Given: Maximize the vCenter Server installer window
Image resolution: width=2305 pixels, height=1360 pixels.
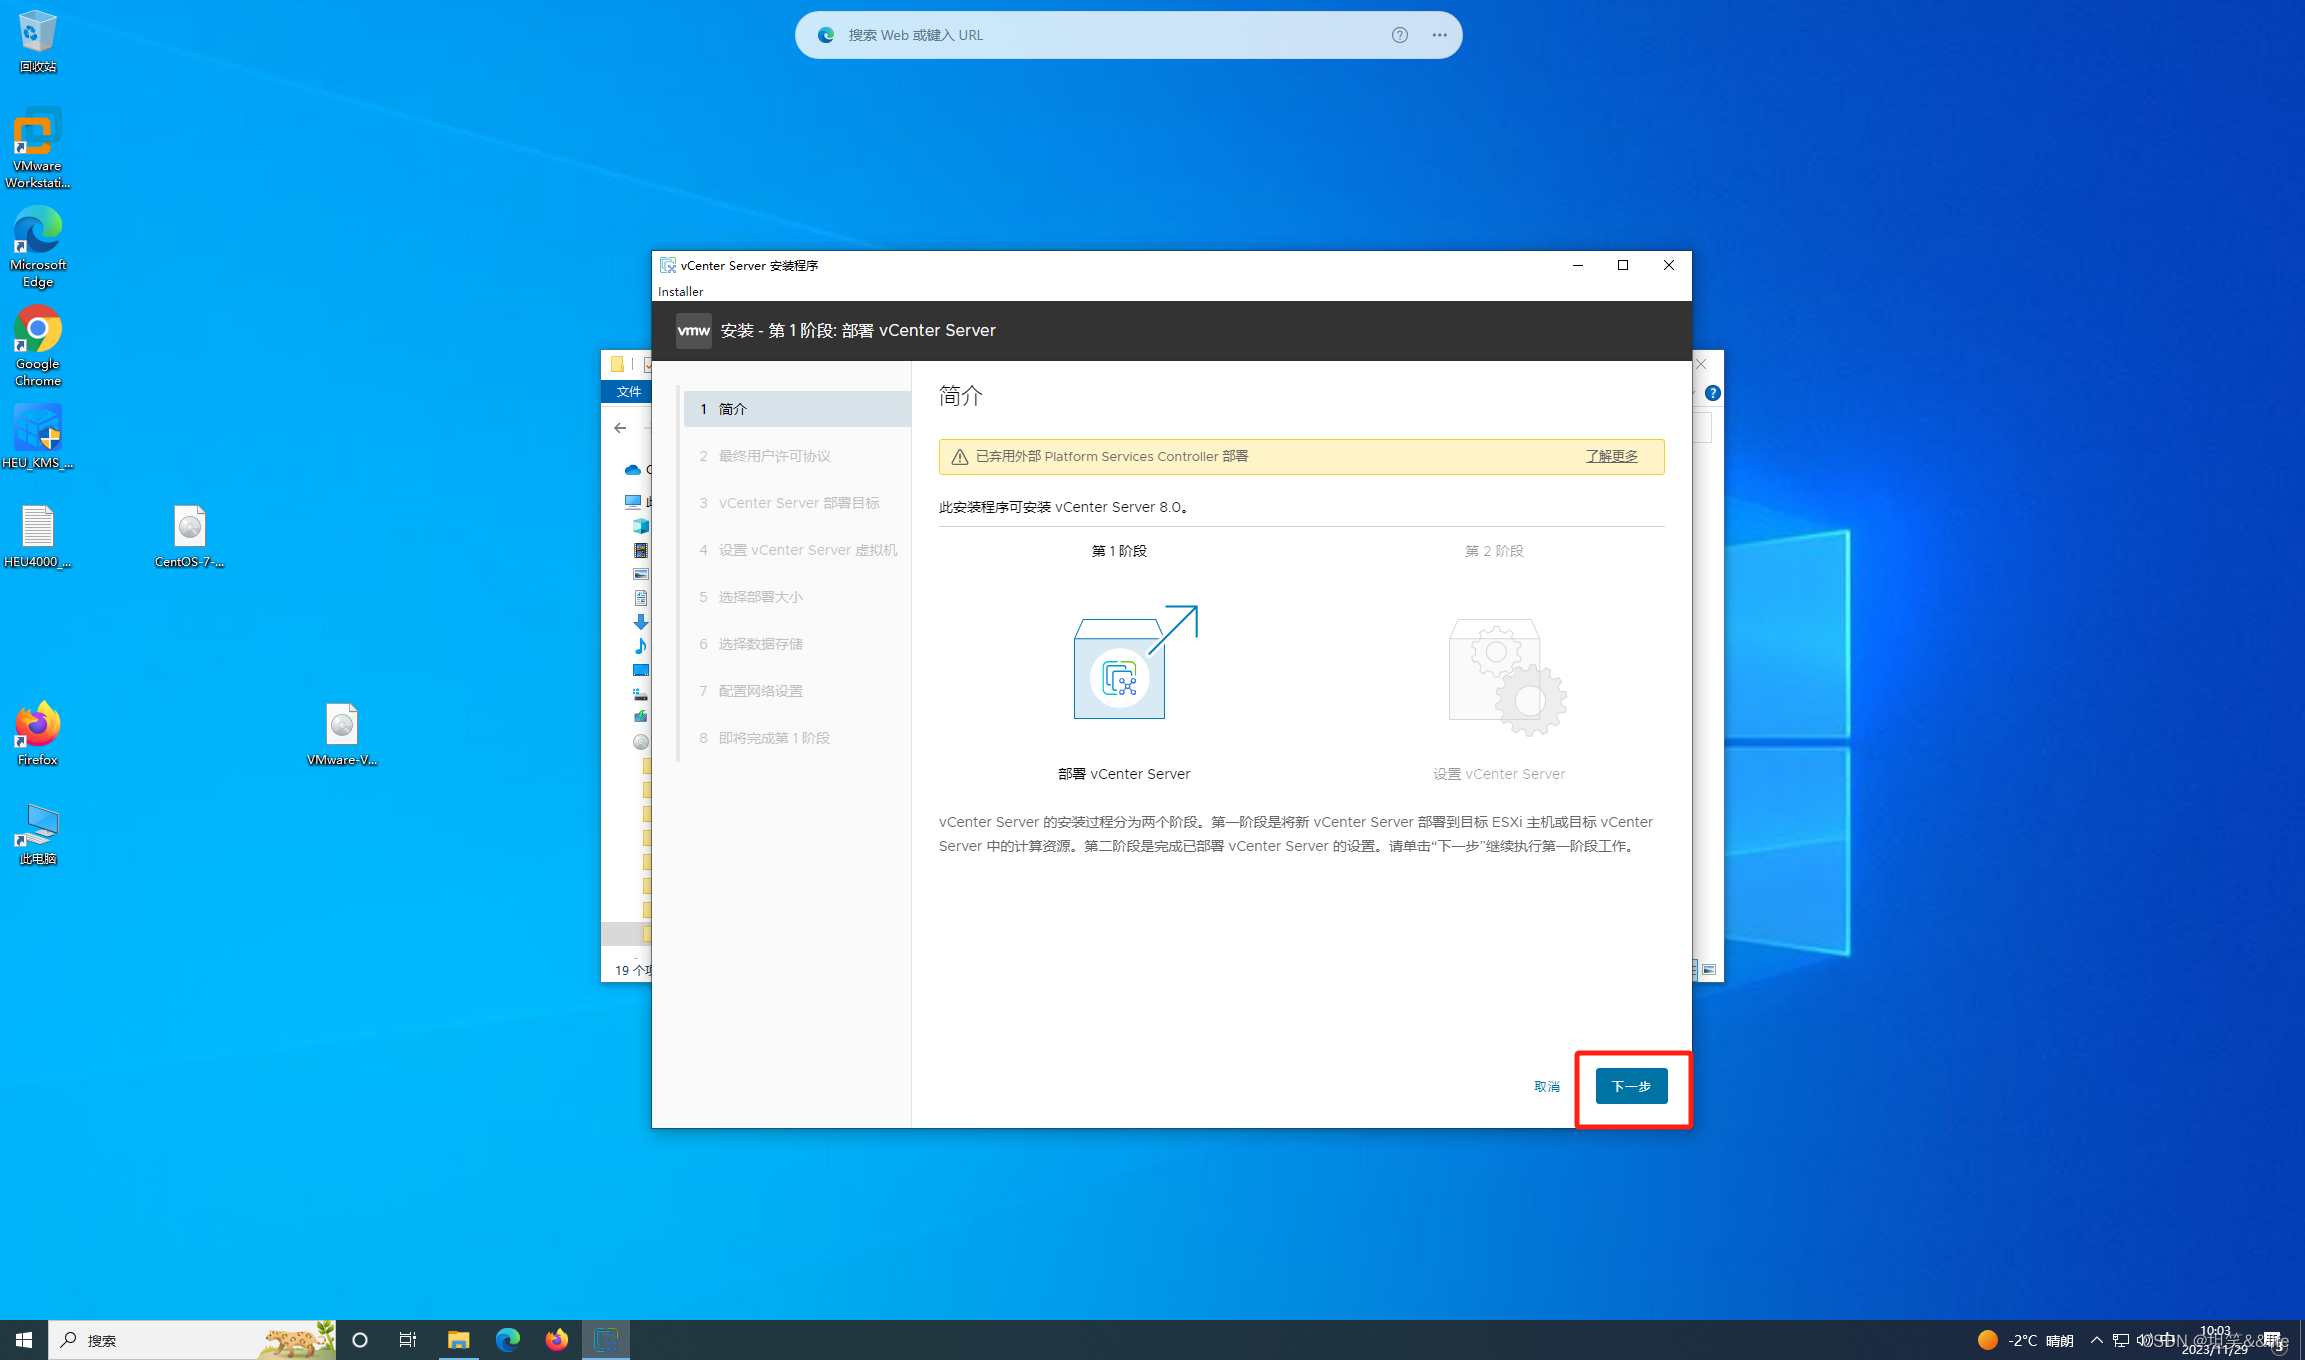Looking at the screenshot, I should point(1623,265).
